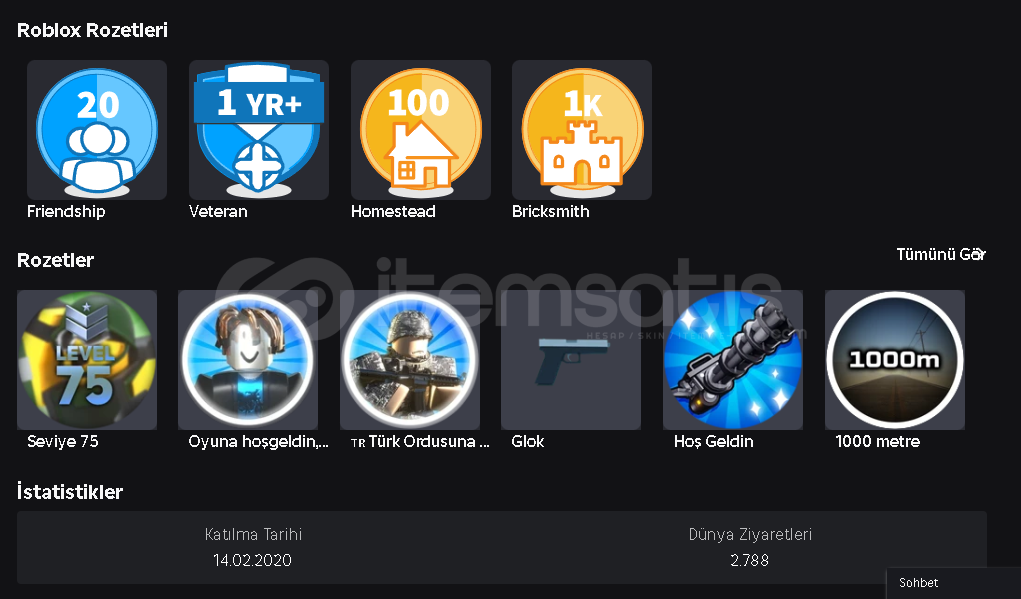Open the Hoş Geldin minigun badge

click(733, 360)
